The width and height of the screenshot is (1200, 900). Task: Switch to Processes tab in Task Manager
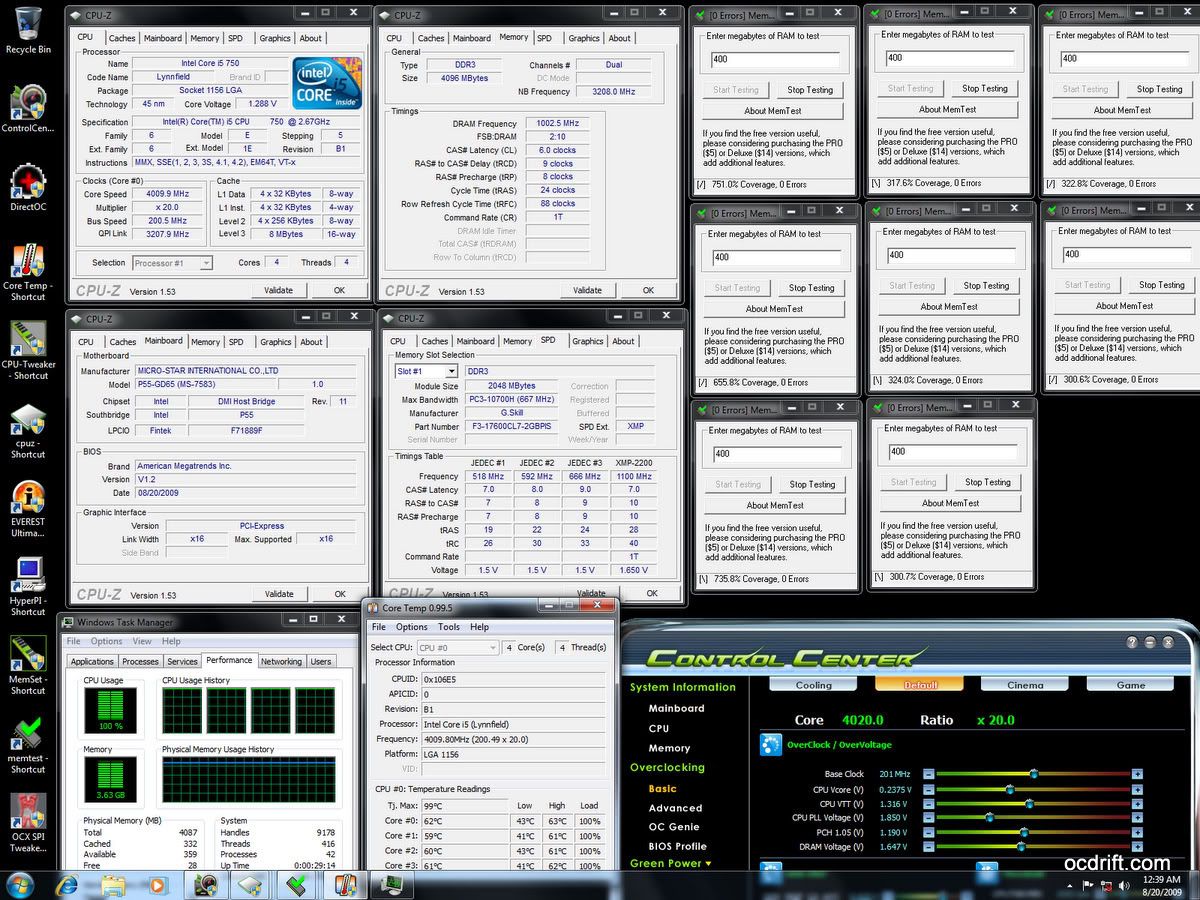140,661
